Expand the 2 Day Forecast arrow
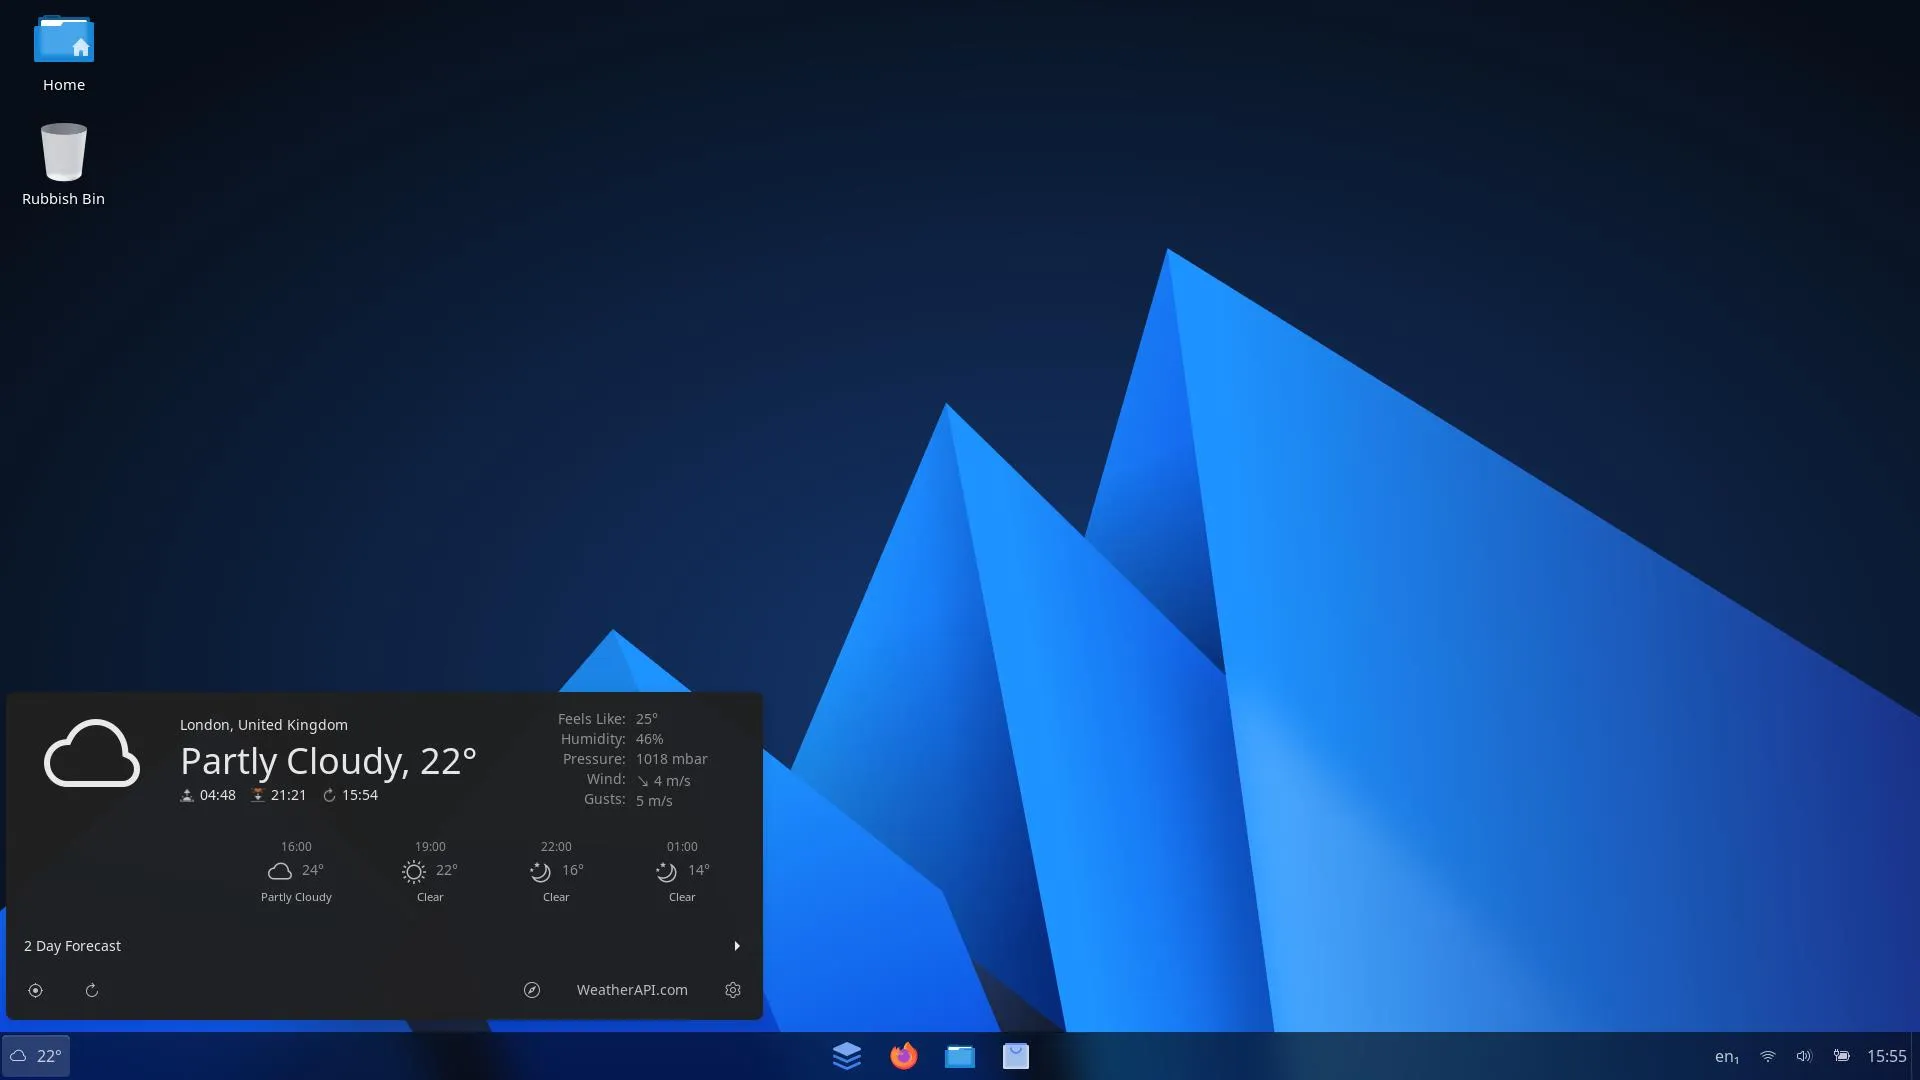 [x=737, y=946]
